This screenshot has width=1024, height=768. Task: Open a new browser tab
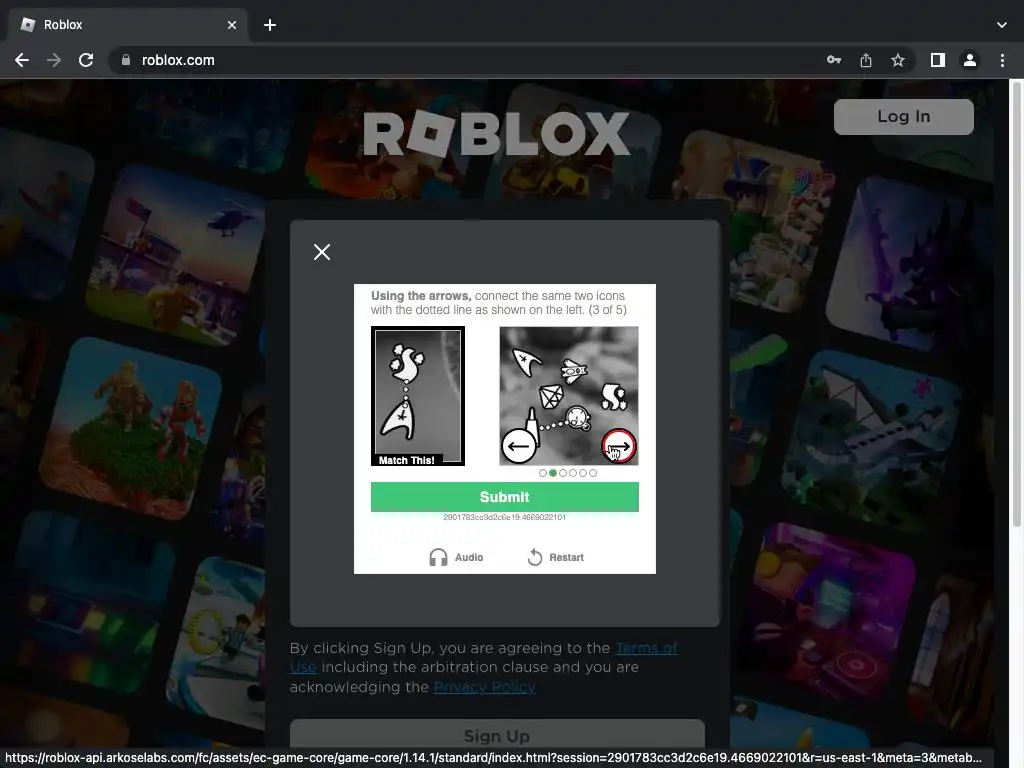(x=270, y=25)
